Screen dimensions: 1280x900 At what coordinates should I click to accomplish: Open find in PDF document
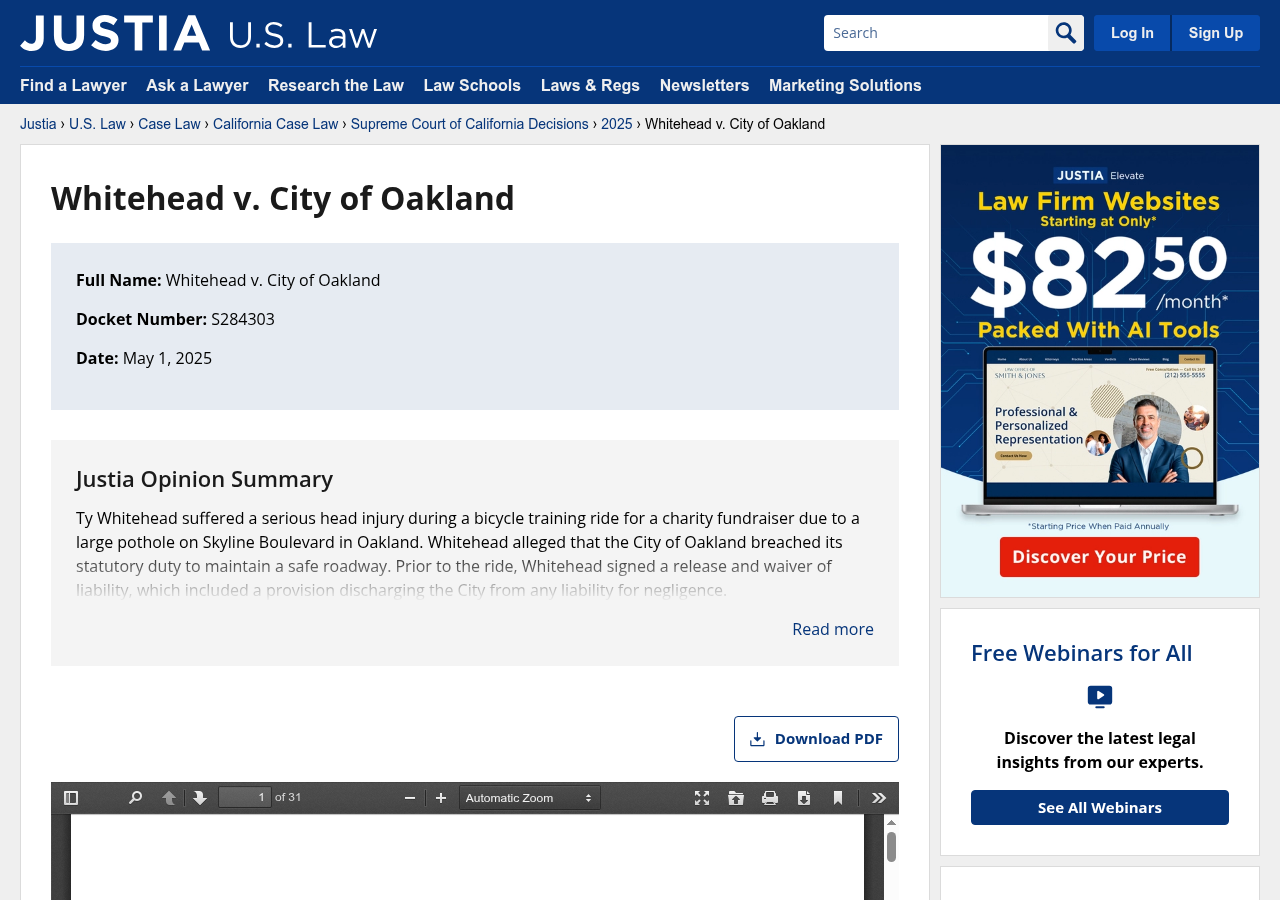[x=135, y=798]
